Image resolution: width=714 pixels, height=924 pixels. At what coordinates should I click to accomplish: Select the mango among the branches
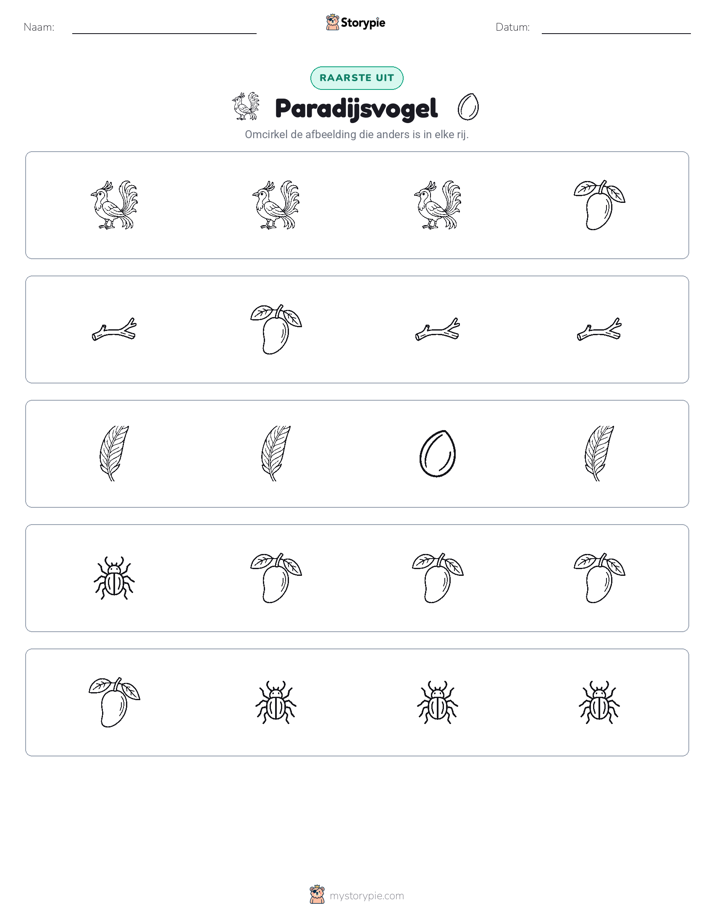(276, 329)
